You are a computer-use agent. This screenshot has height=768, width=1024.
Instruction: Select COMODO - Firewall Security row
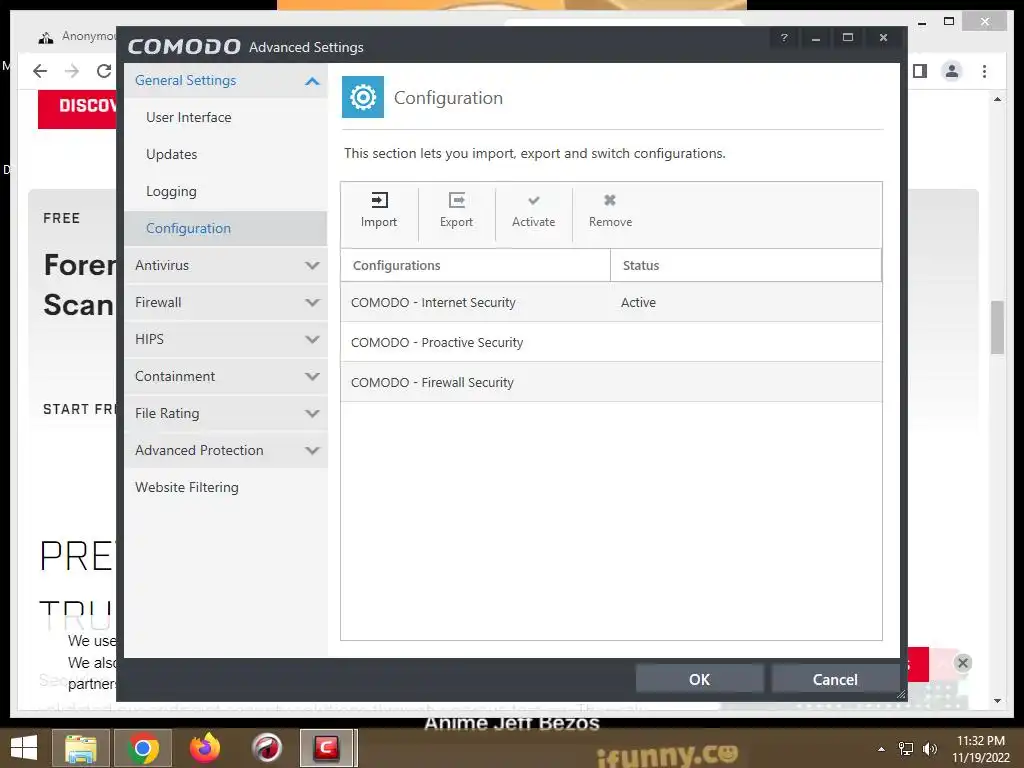[611, 382]
